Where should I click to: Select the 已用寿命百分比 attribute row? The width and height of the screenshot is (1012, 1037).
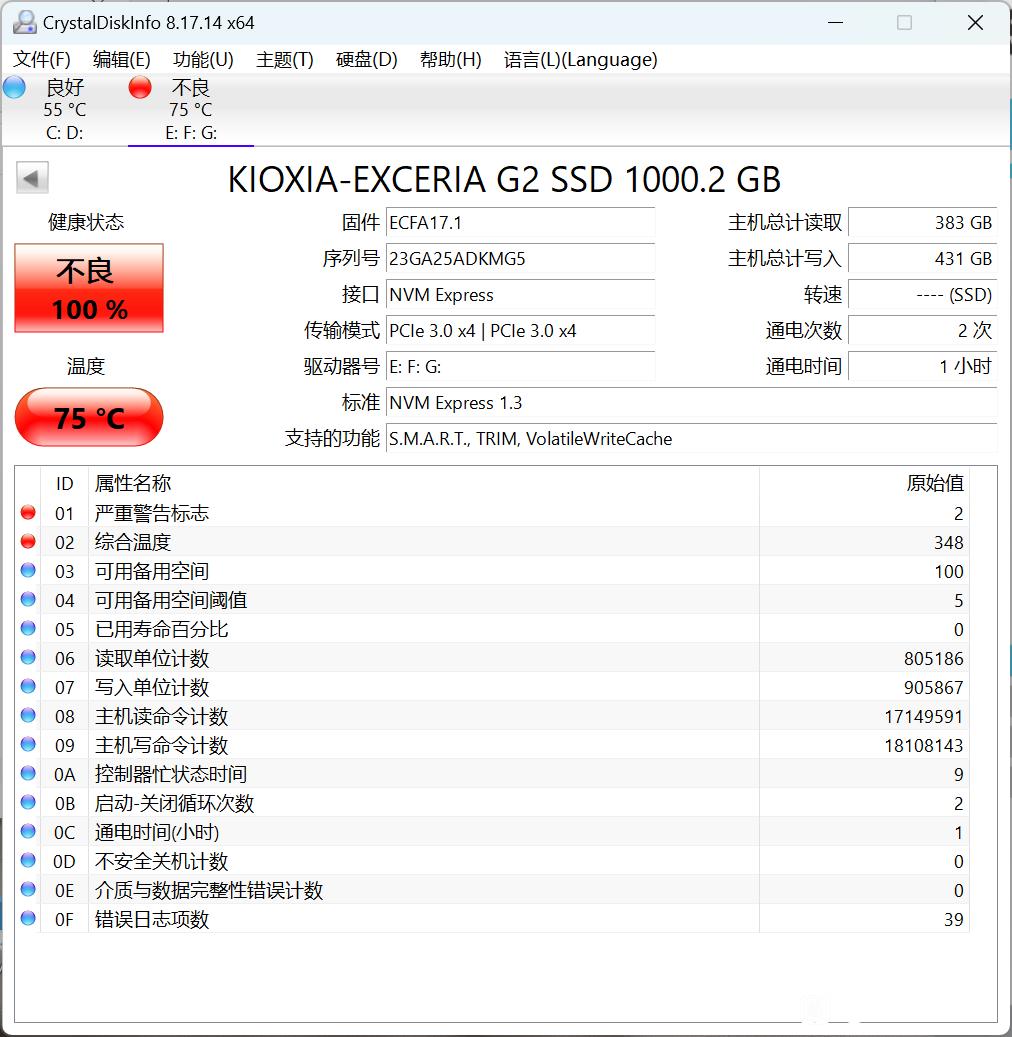click(492, 628)
